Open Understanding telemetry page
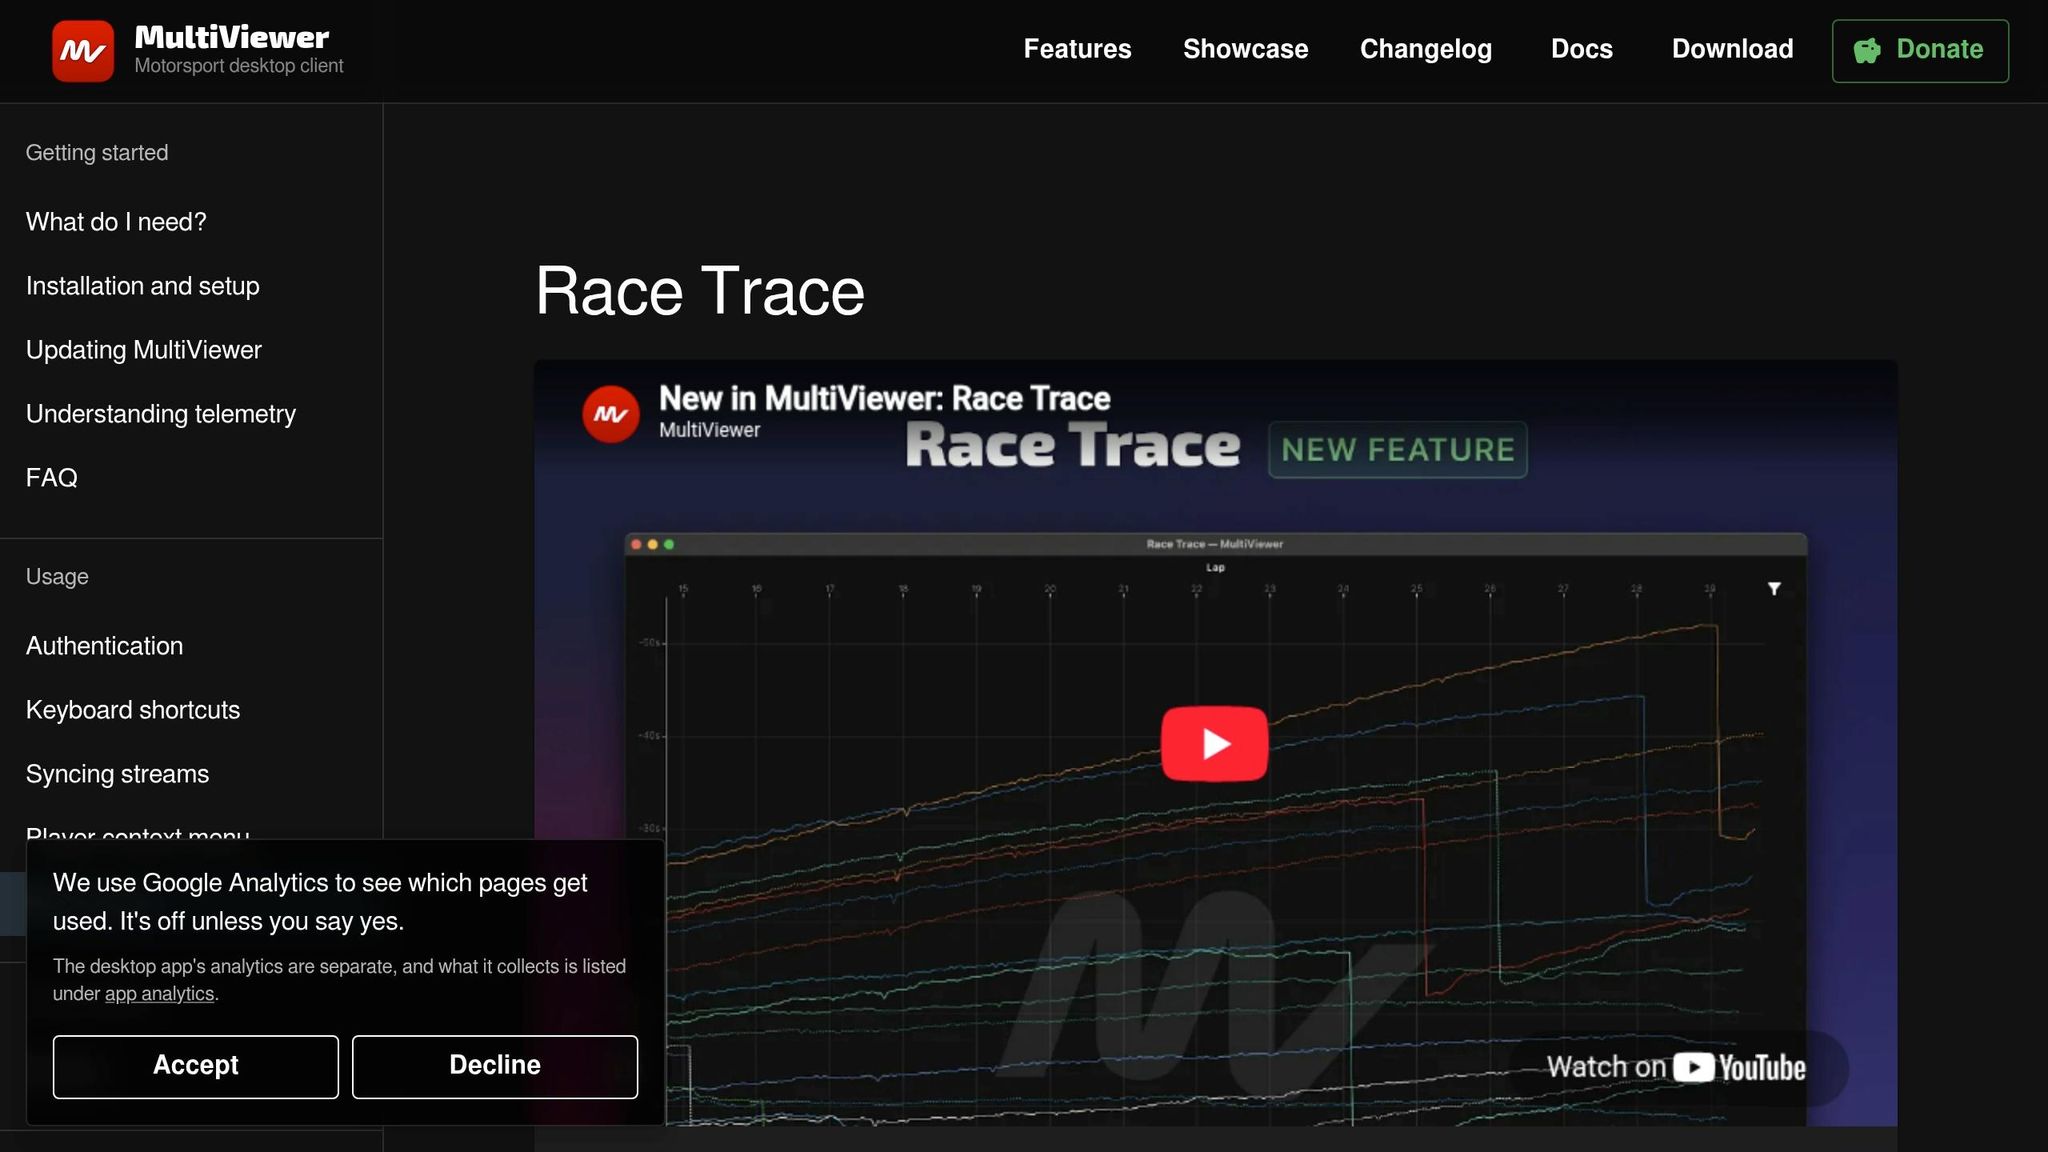The width and height of the screenshot is (2048, 1152). tap(161, 414)
